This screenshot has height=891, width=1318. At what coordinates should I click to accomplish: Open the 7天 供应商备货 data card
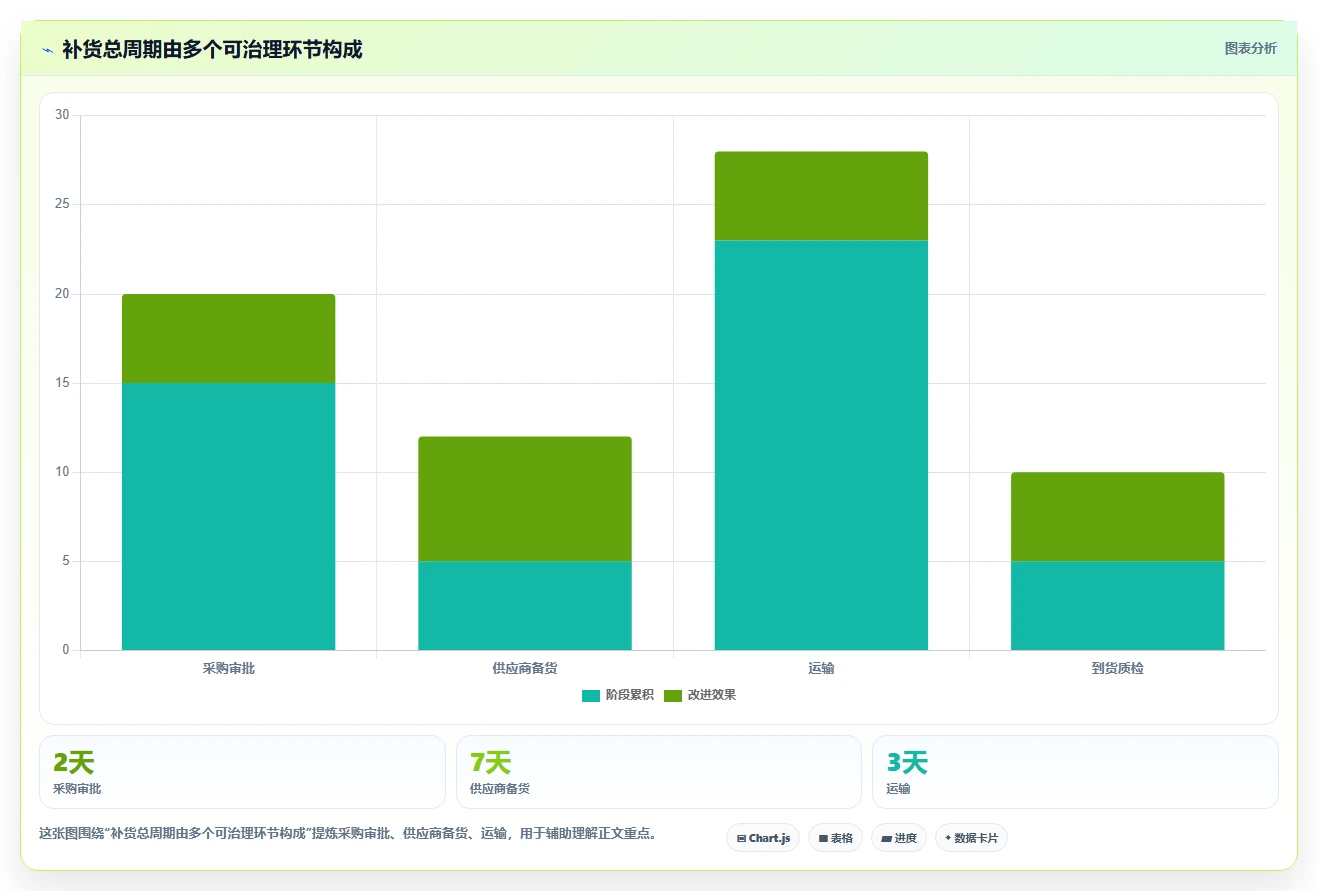coord(659,772)
